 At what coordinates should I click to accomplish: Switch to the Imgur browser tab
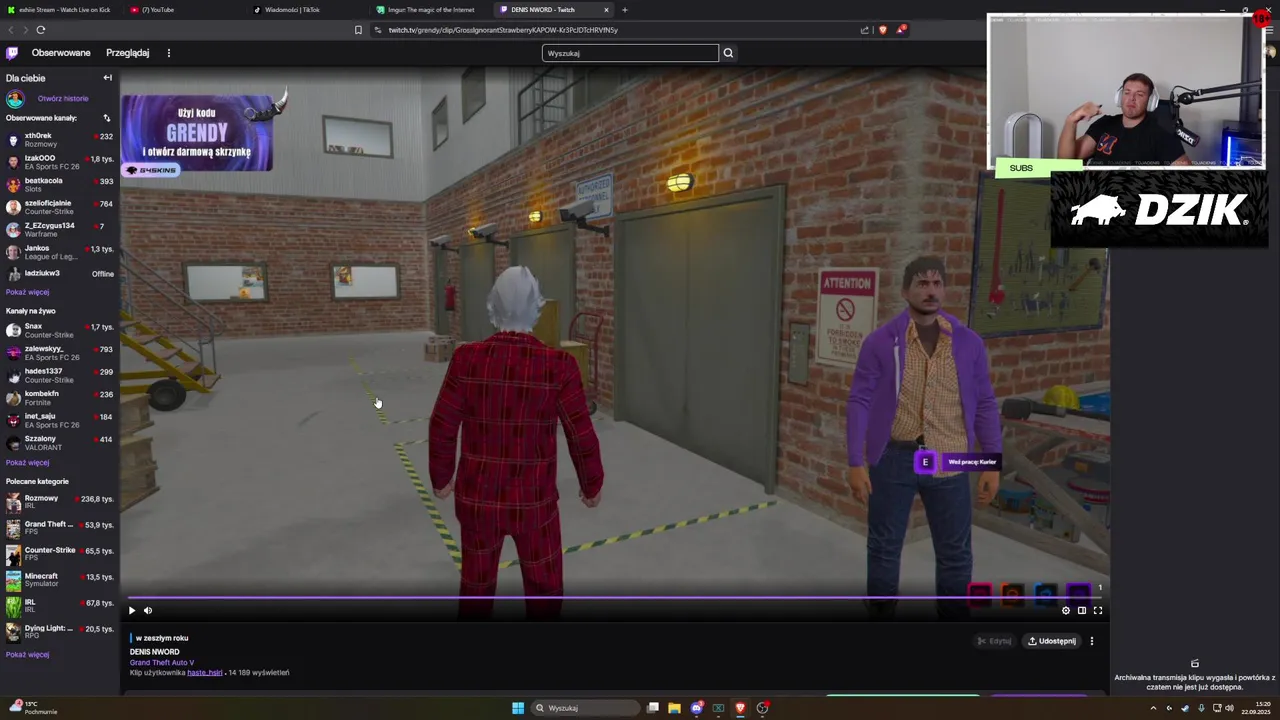click(x=430, y=10)
